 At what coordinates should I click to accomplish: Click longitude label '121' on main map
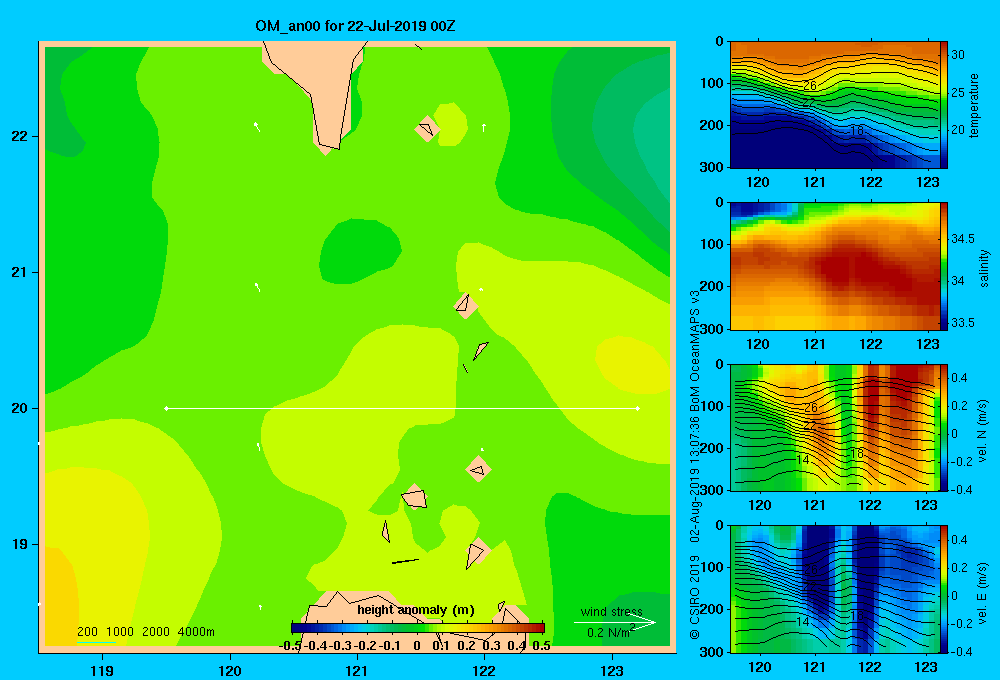(x=357, y=670)
